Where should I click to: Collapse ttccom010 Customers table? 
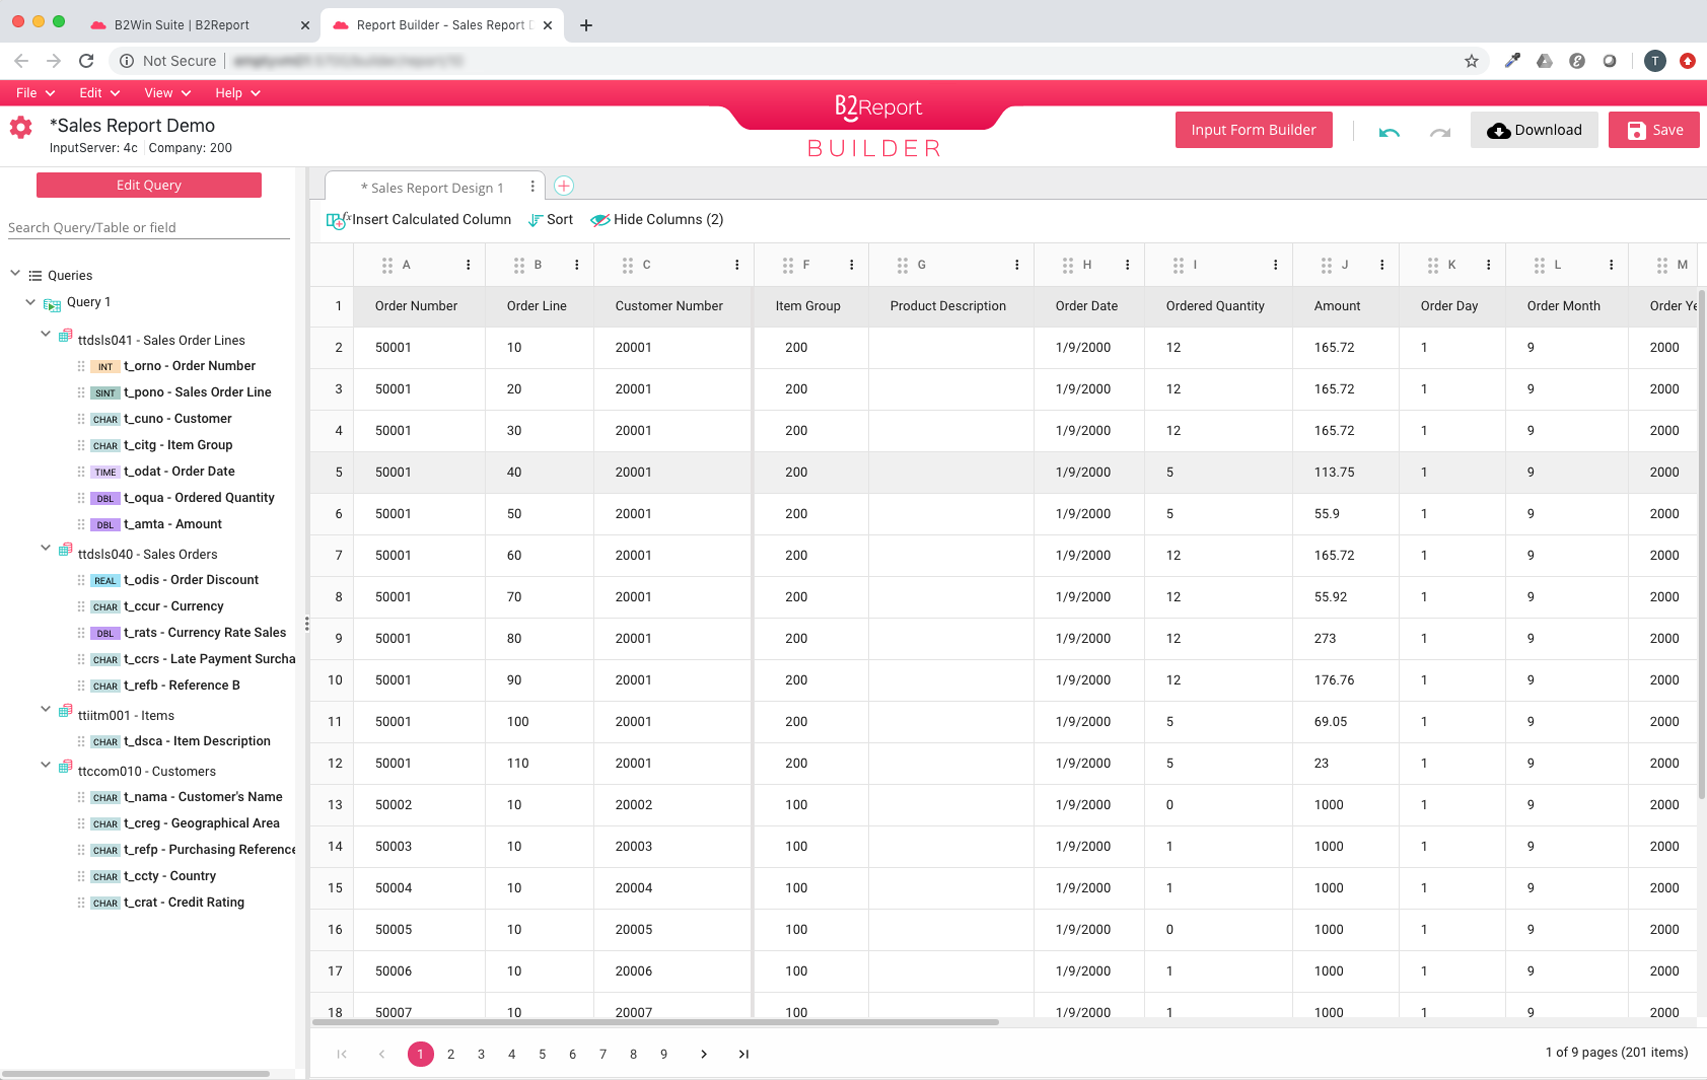(45, 765)
